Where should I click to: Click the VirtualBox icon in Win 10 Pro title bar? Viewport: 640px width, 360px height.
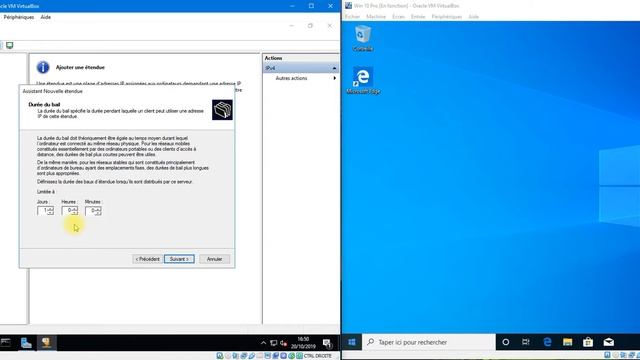click(x=348, y=6)
